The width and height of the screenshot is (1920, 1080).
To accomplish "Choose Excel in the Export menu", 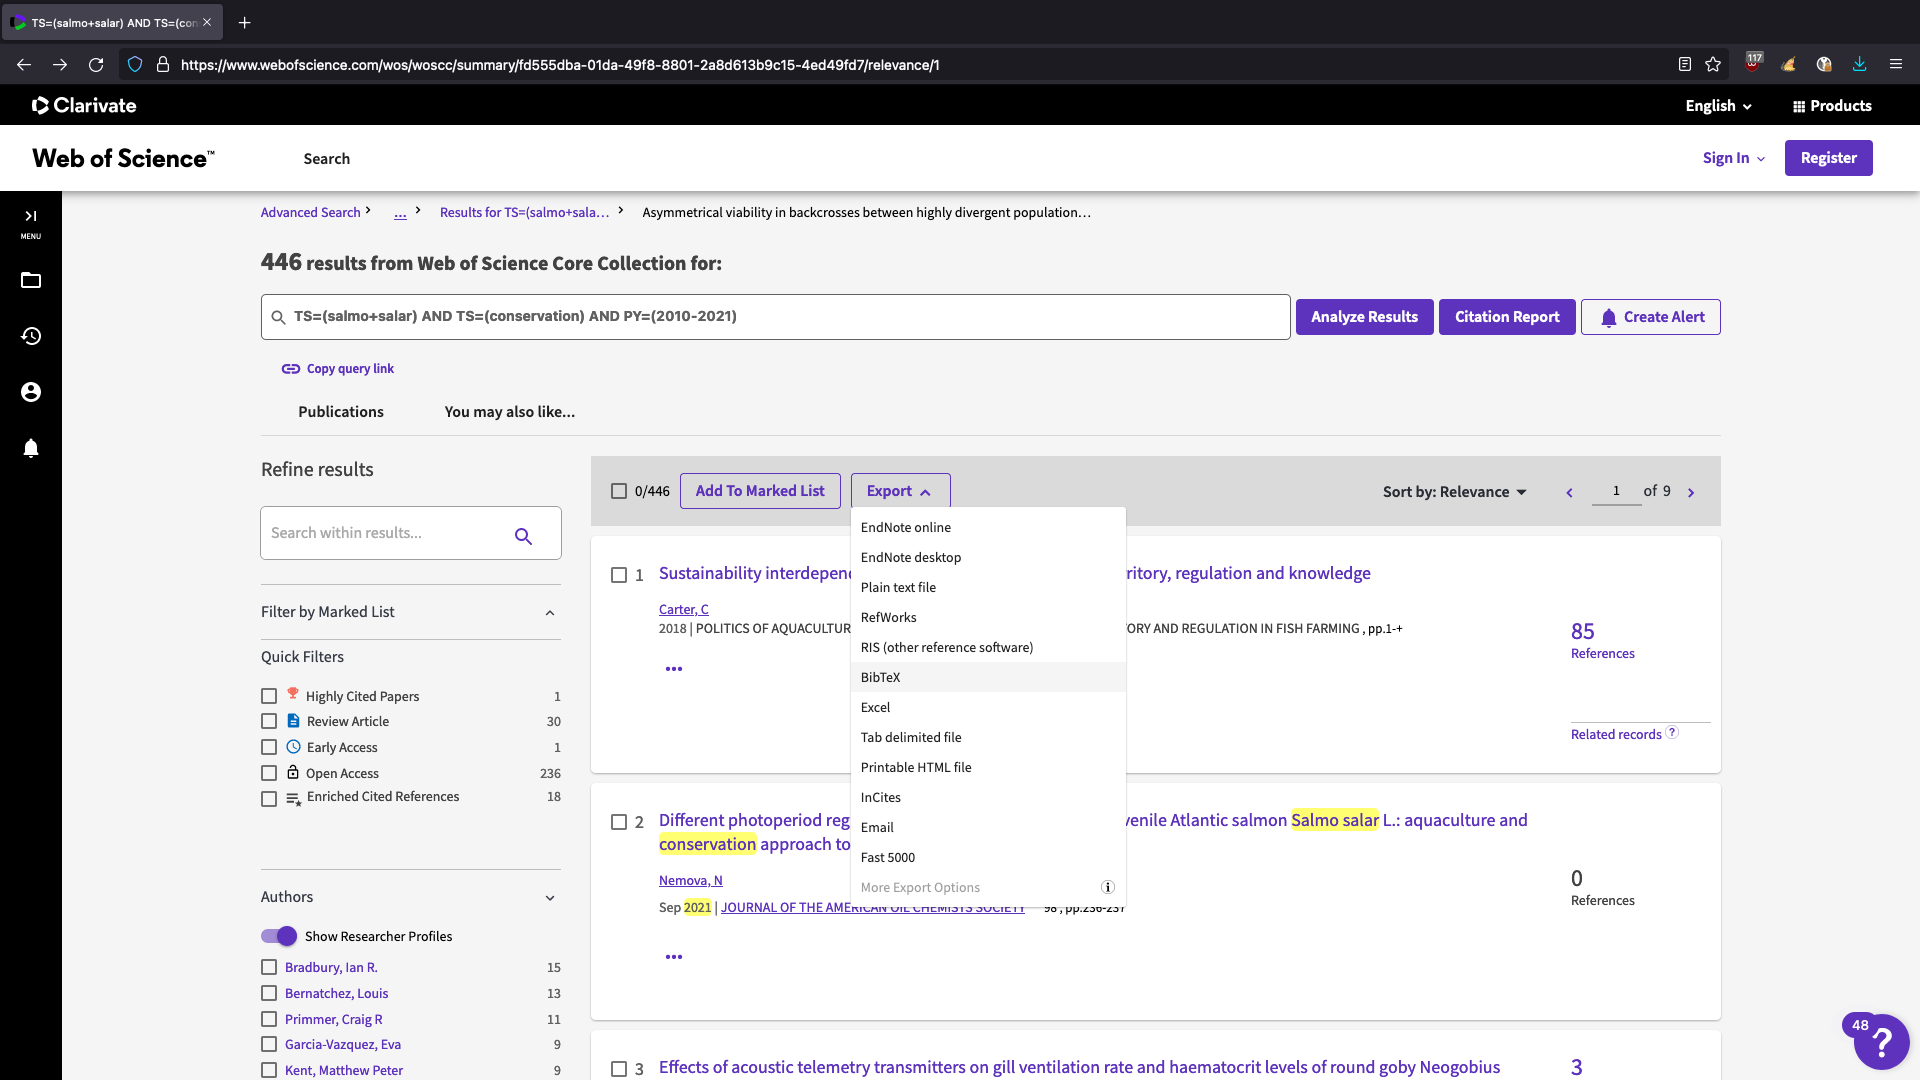I will pyautogui.click(x=875, y=707).
